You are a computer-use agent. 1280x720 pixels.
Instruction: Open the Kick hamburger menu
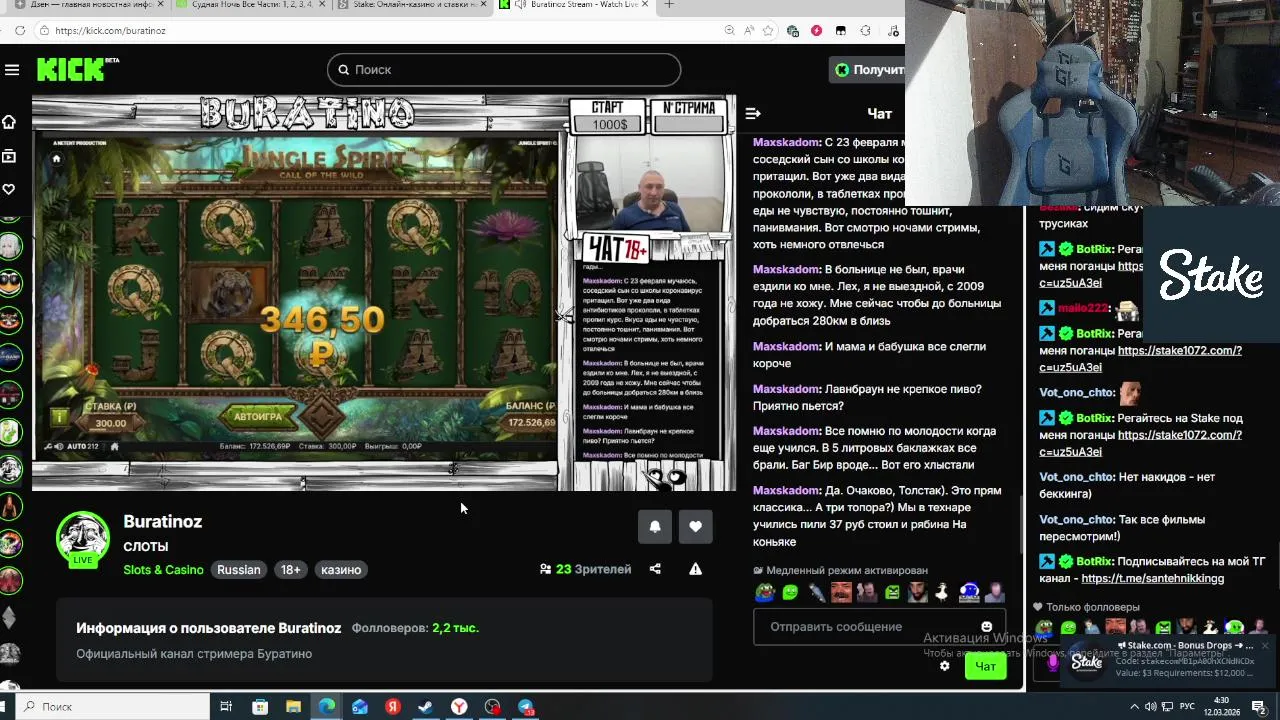point(12,69)
